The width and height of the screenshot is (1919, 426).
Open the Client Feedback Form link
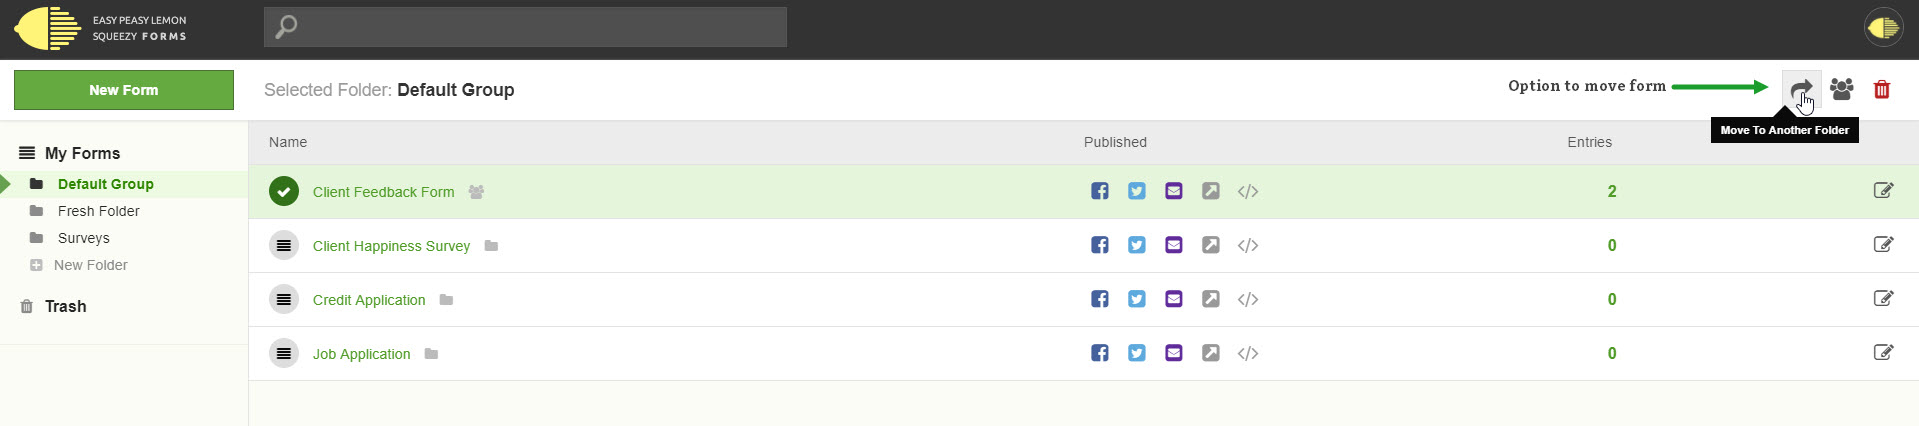383,192
